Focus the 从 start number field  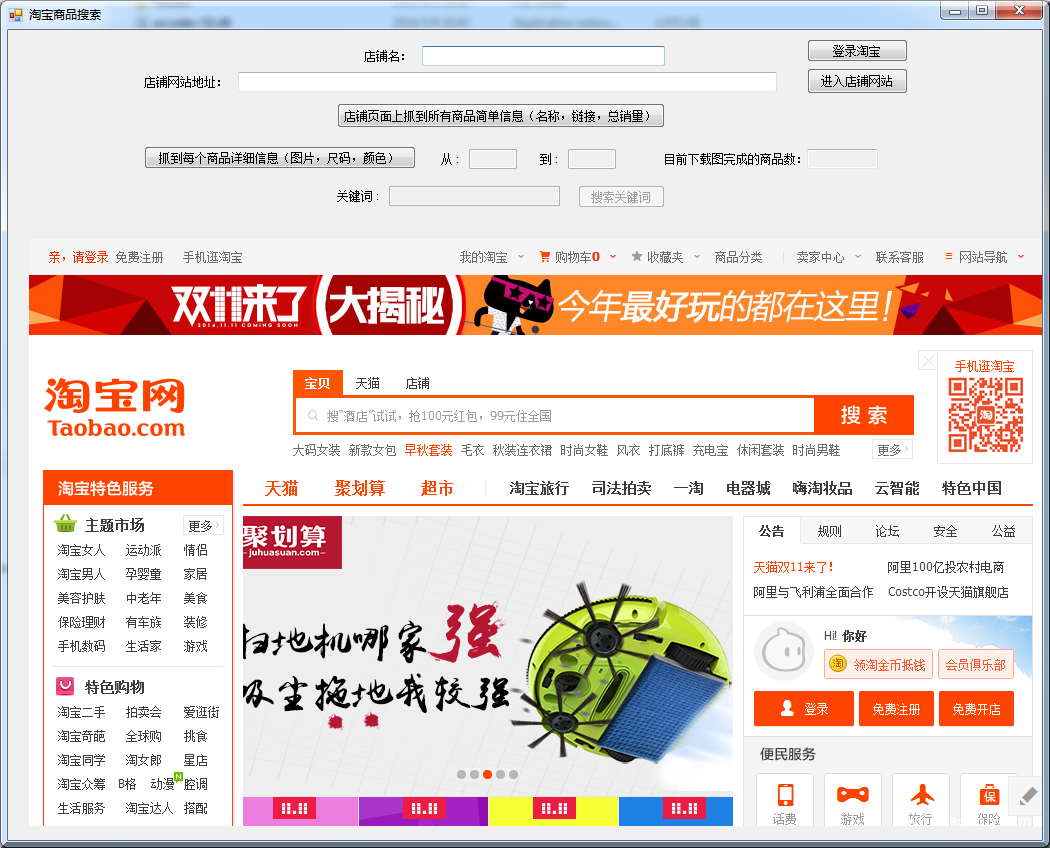[493, 159]
